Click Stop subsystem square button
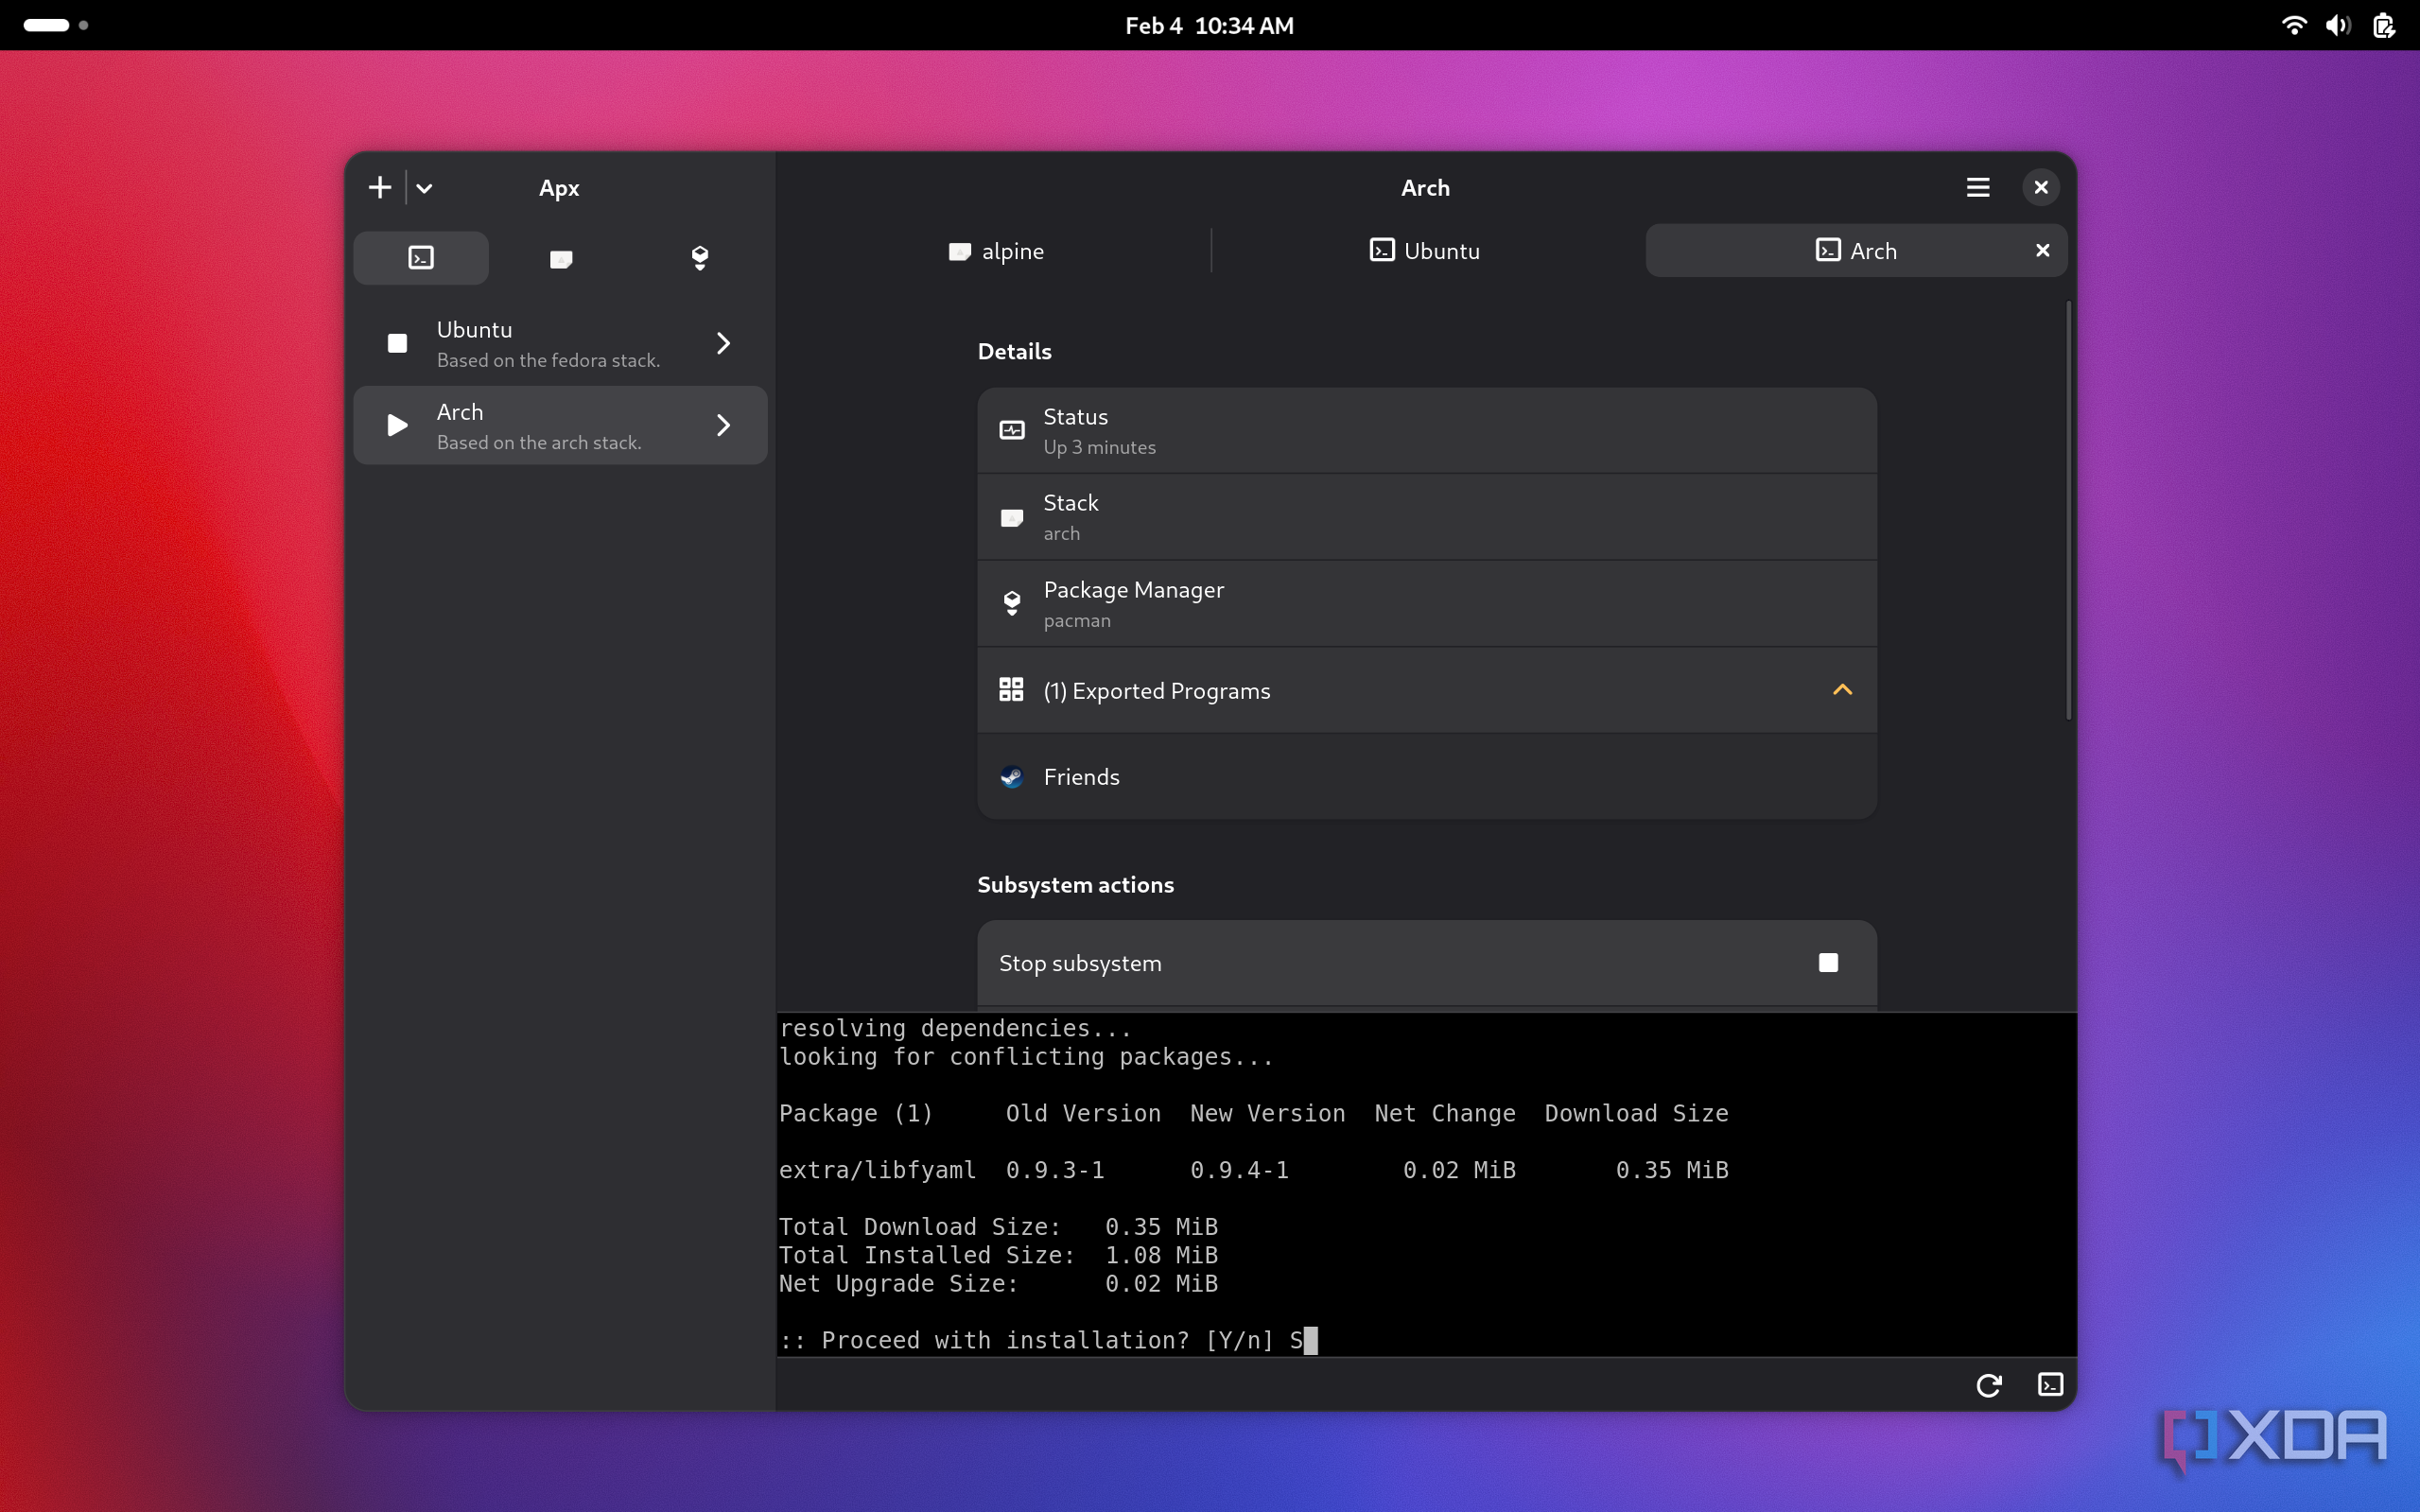2420x1512 pixels. click(1828, 963)
